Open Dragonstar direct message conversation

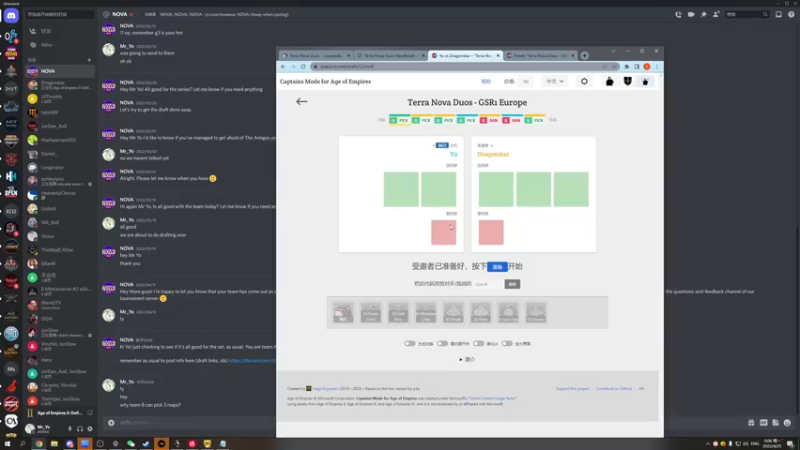pos(60,85)
